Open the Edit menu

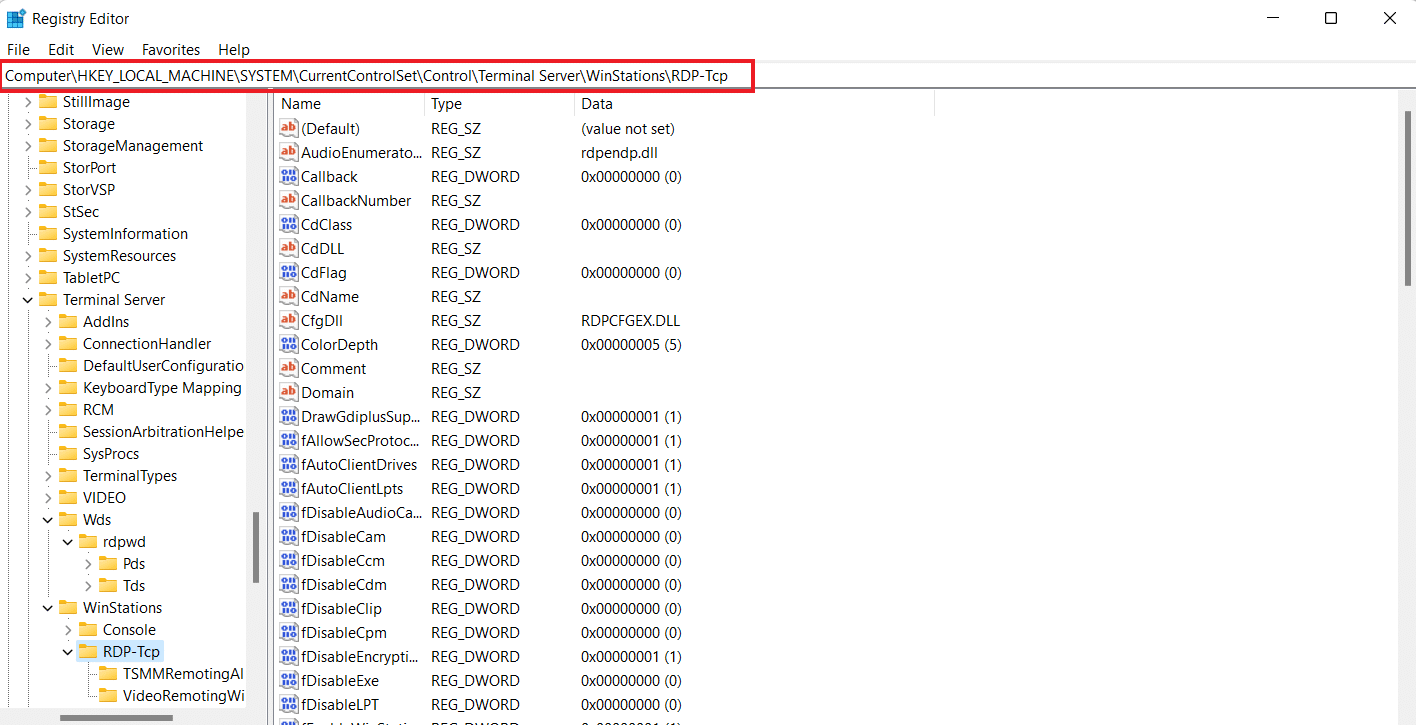61,50
